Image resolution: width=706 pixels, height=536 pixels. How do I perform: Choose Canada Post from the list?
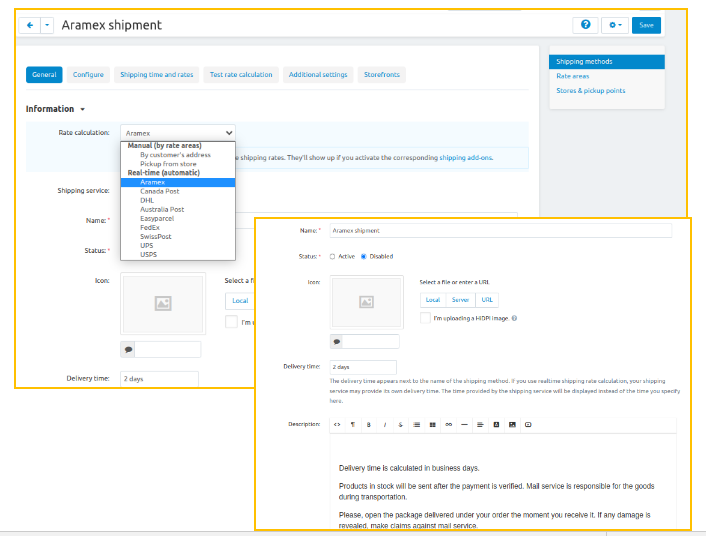coord(159,191)
